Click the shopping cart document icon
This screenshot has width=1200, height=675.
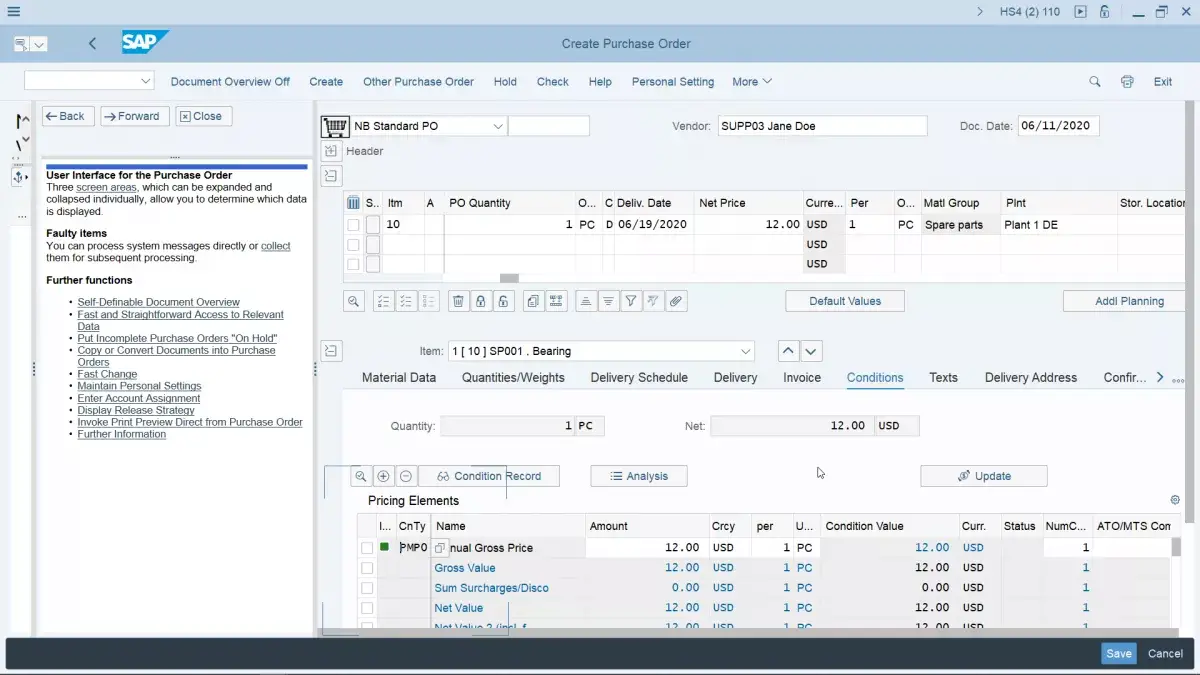tap(334, 126)
